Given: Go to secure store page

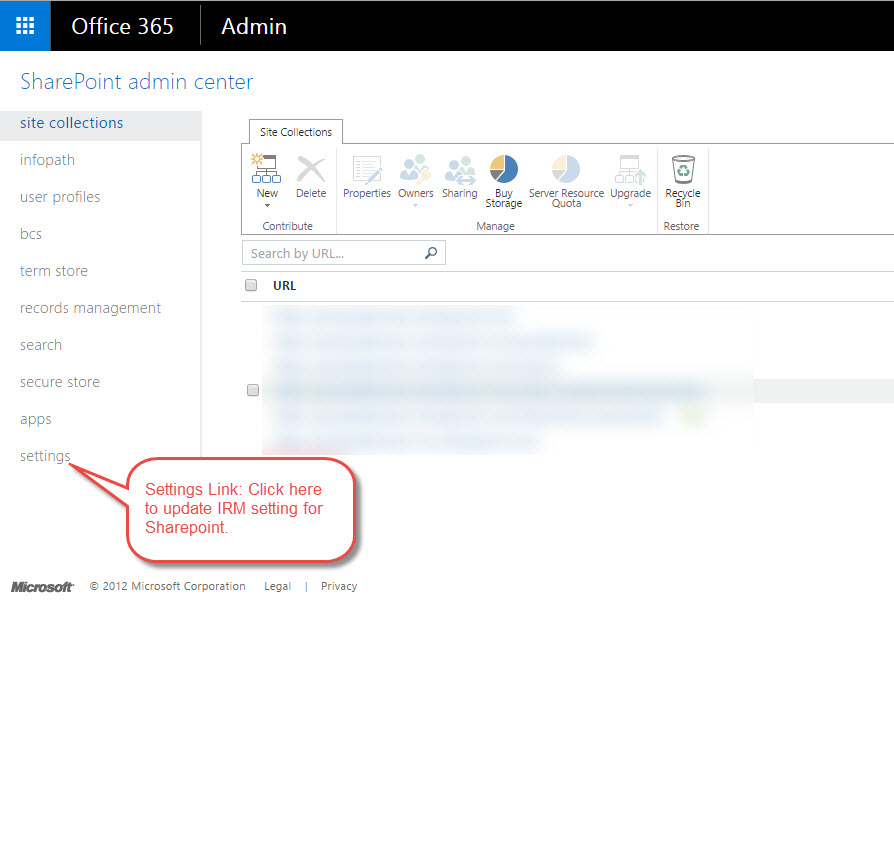Looking at the screenshot, I should pos(60,382).
